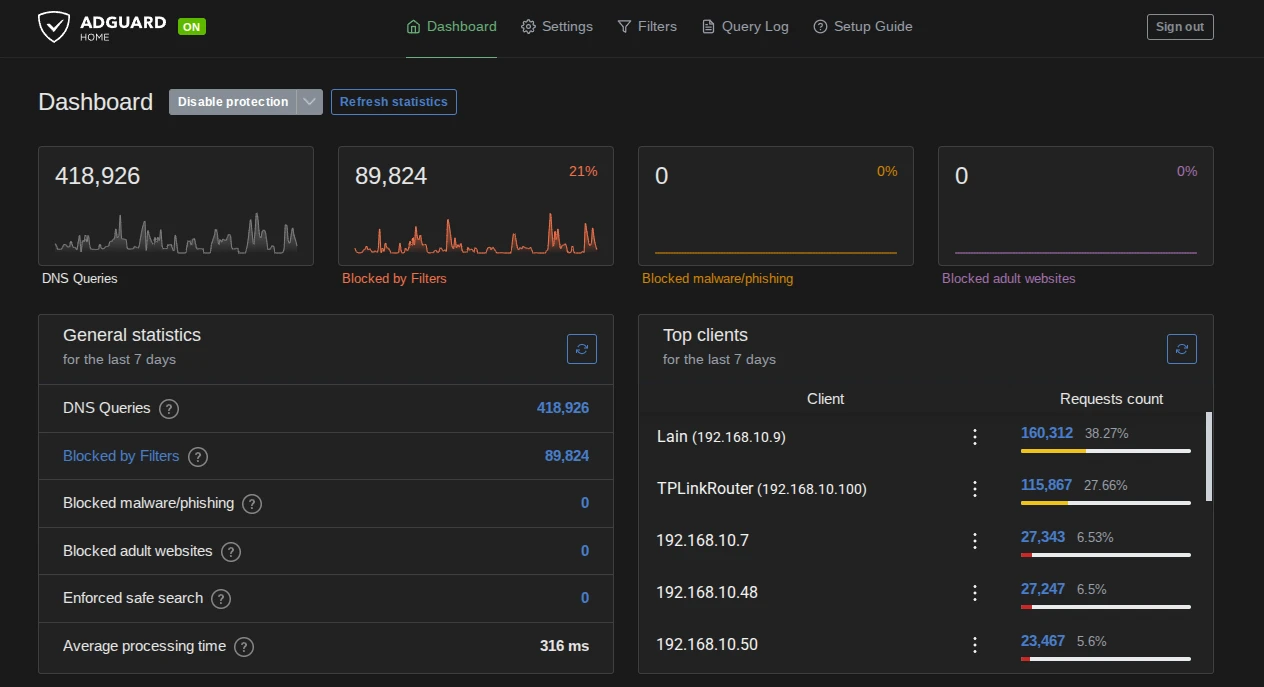Open options menu for TPLinkRouter client

(x=975, y=489)
